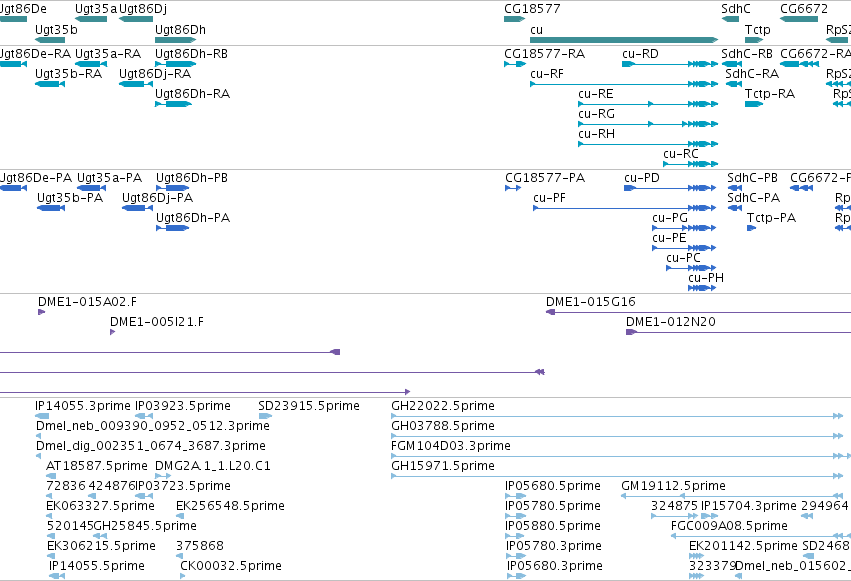851x581 pixels.
Task: Click the cu-RF transcript label
Action: [547, 74]
